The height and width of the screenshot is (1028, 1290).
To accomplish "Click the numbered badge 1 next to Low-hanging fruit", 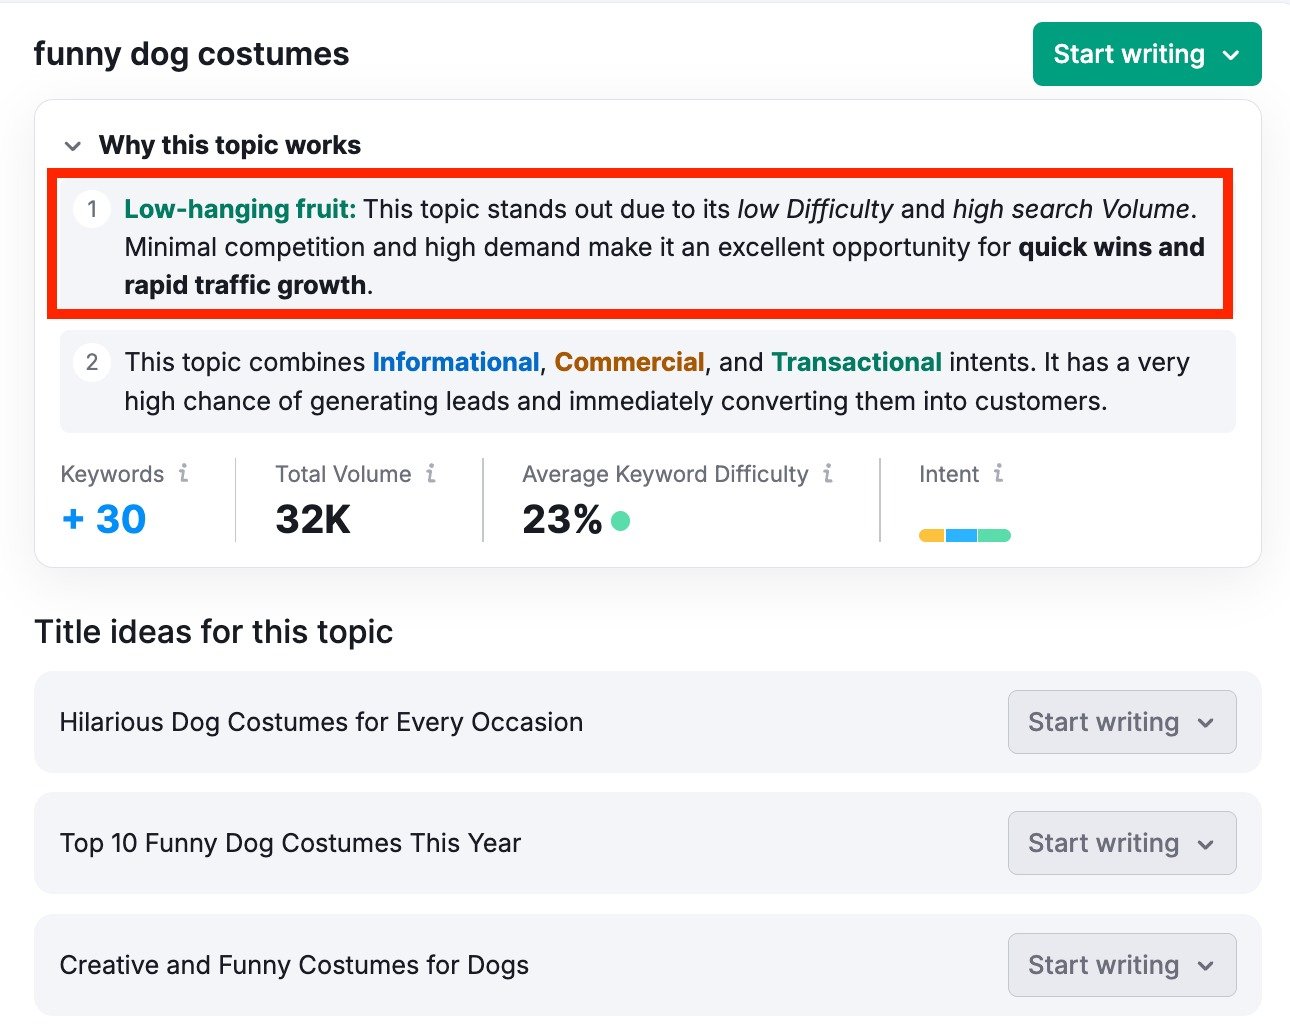I will pos(92,209).
